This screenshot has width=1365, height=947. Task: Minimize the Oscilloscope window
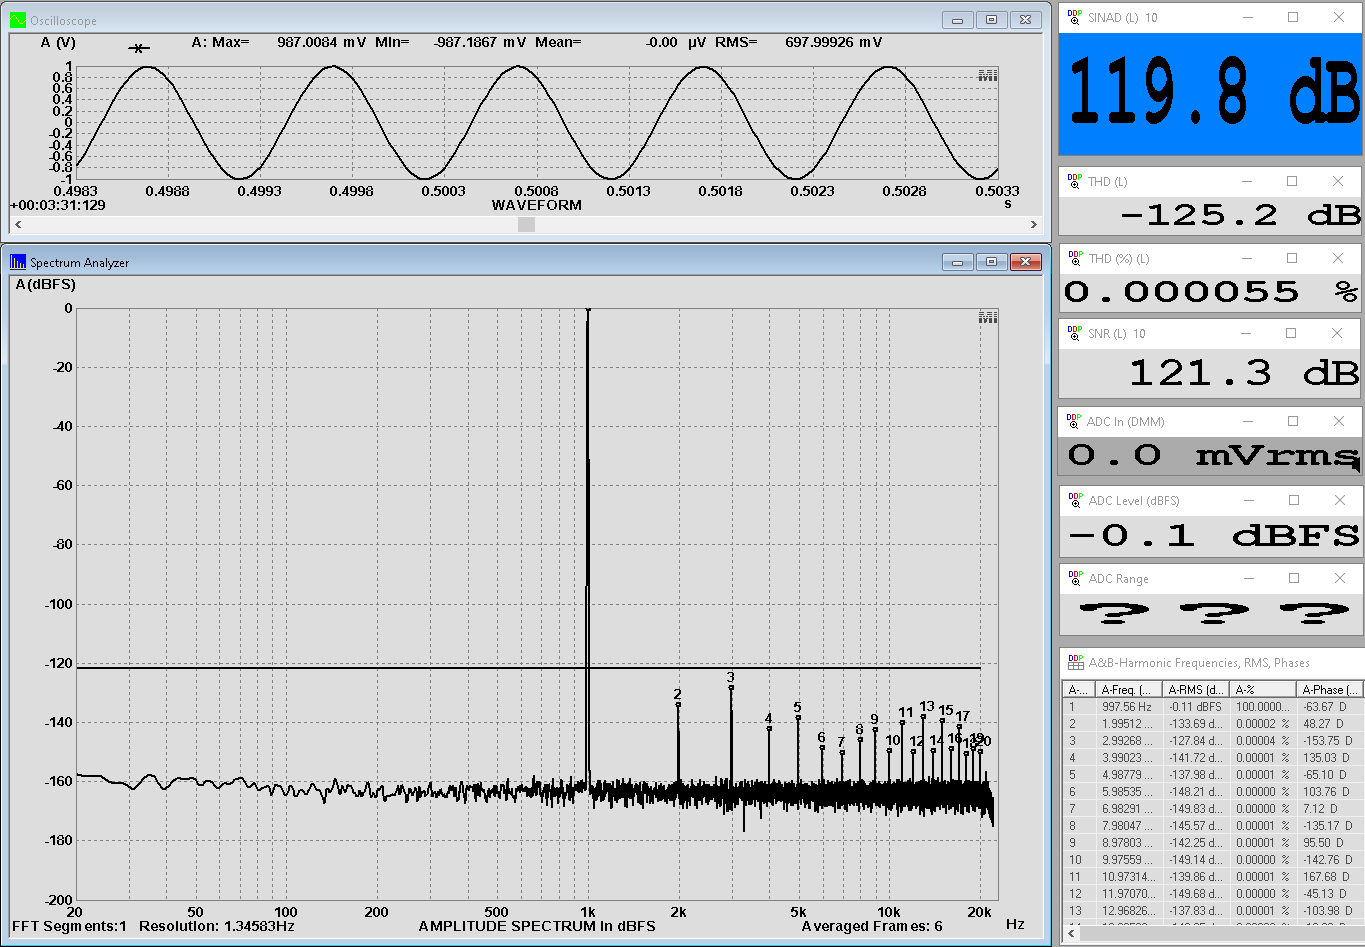pyautogui.click(x=957, y=20)
